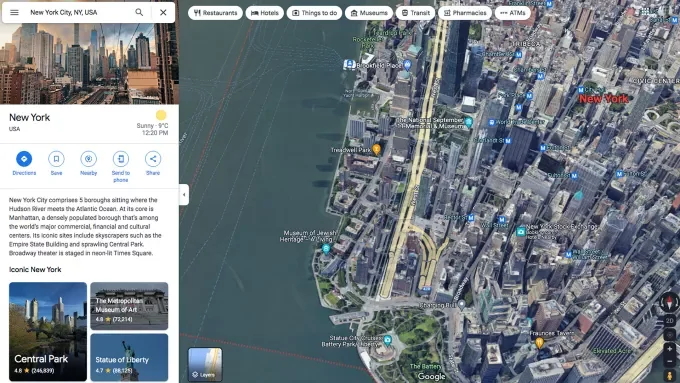
Task: Zoom in with the plus button
Action: [x=670, y=349]
